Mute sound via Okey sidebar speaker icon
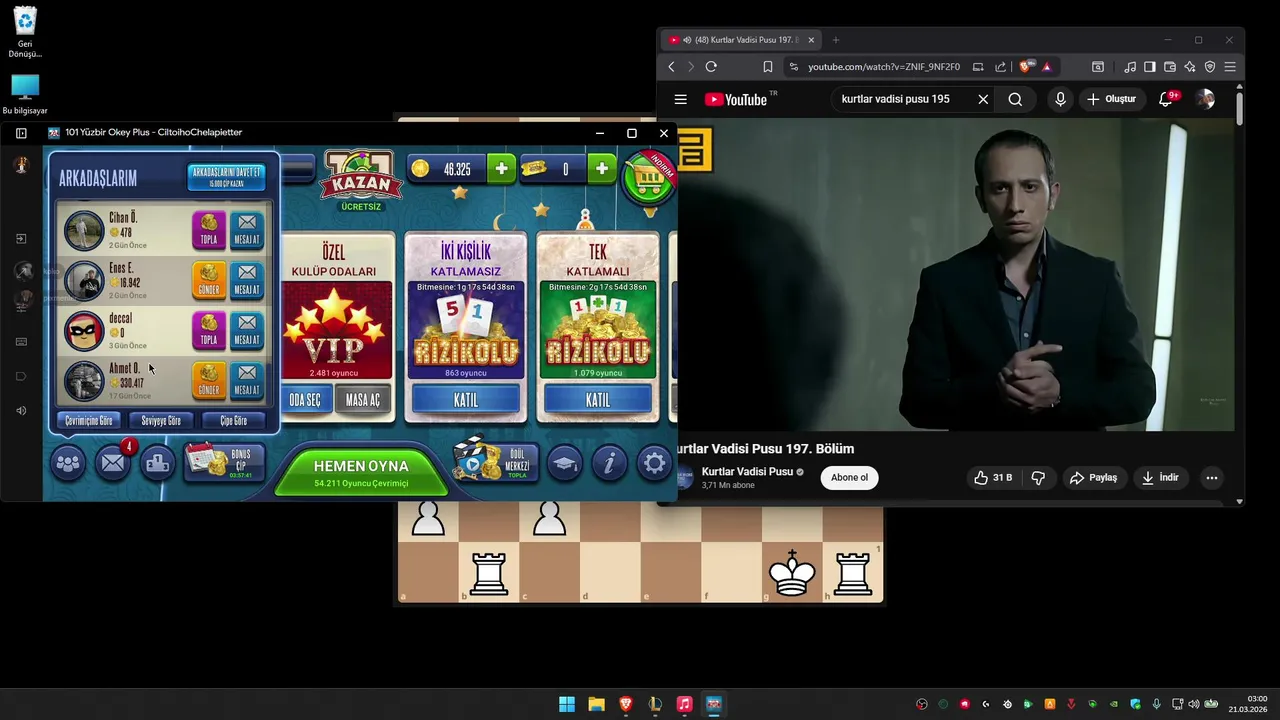Screen dimensions: 1280x720 pos(21,410)
